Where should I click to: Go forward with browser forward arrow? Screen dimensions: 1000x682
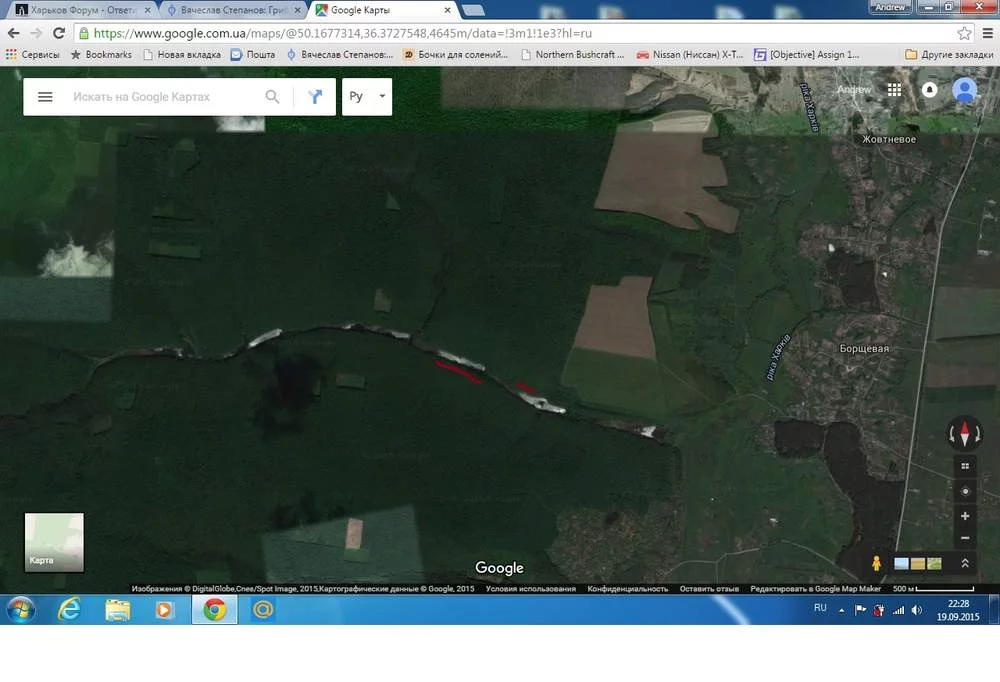tap(36, 33)
